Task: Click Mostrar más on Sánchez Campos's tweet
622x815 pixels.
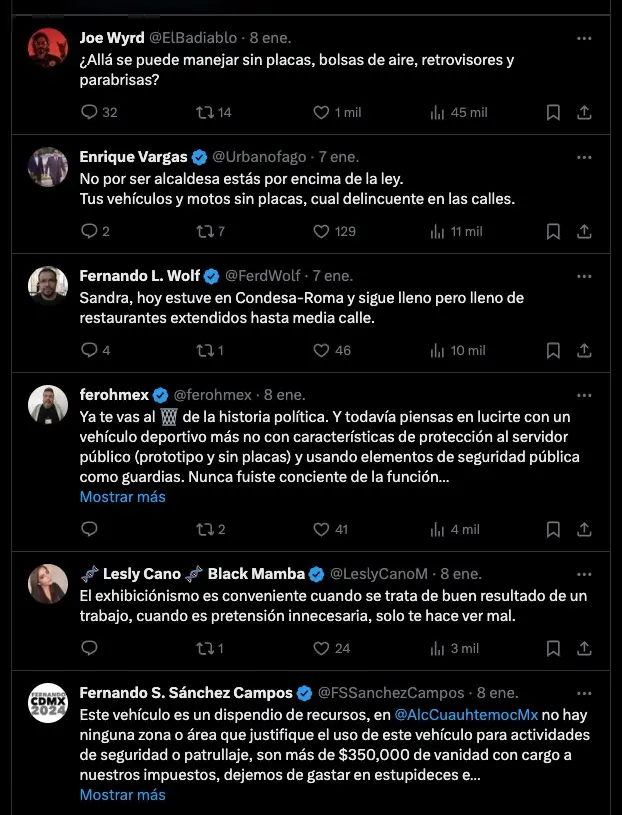Action: pyautogui.click(x=123, y=795)
